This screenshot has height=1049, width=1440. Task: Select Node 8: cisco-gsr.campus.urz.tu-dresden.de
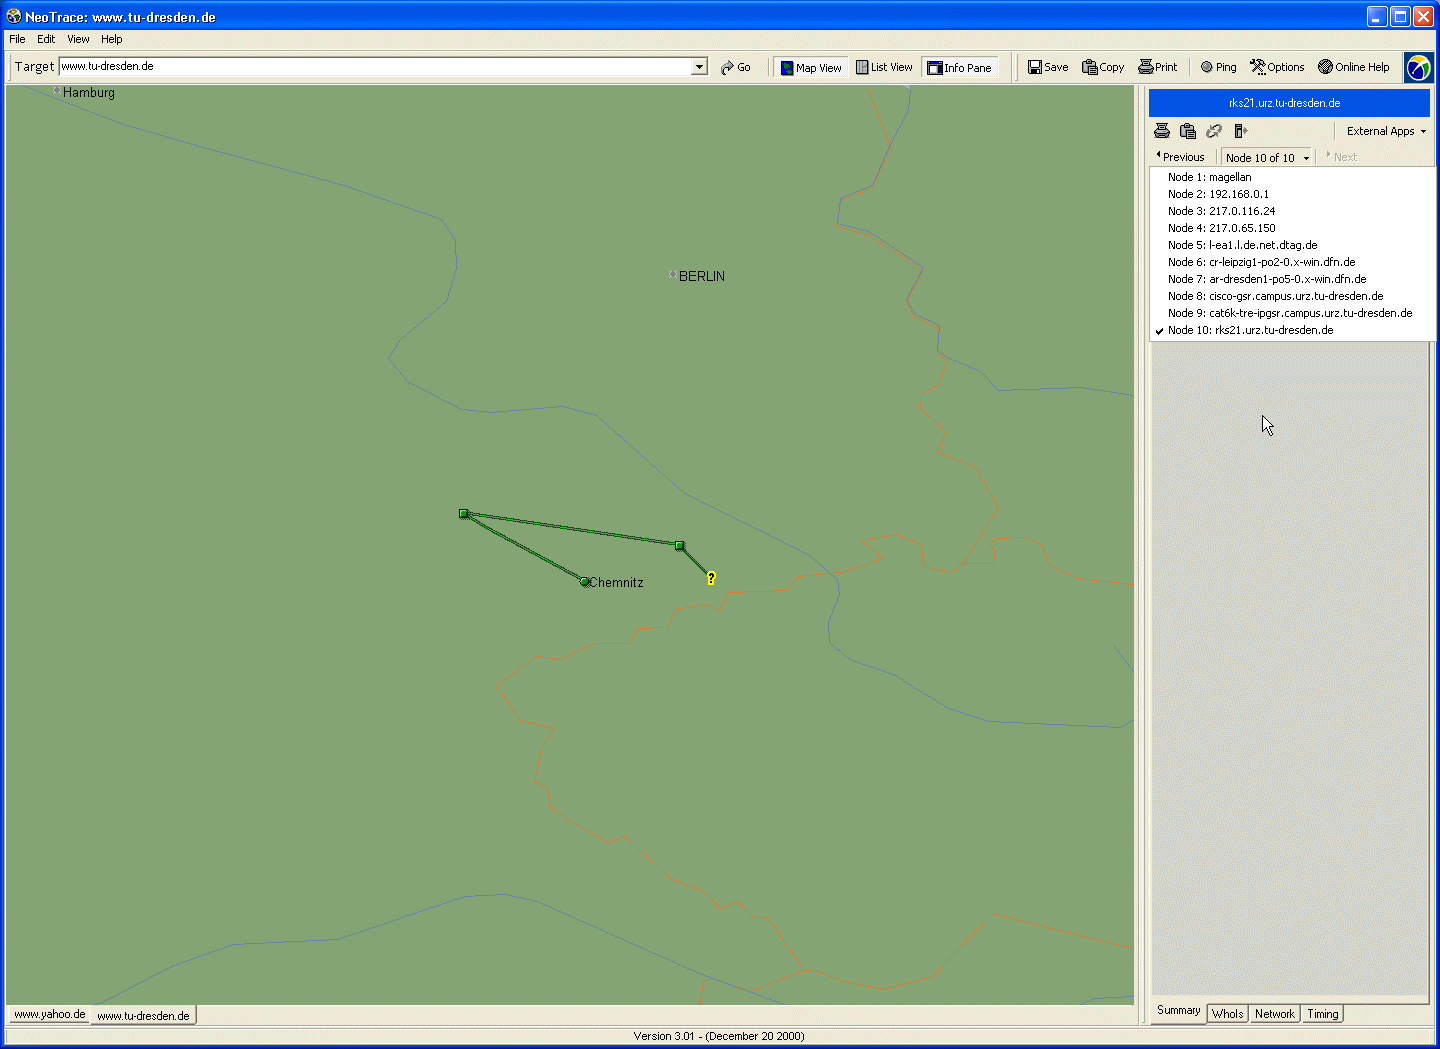pos(1292,296)
